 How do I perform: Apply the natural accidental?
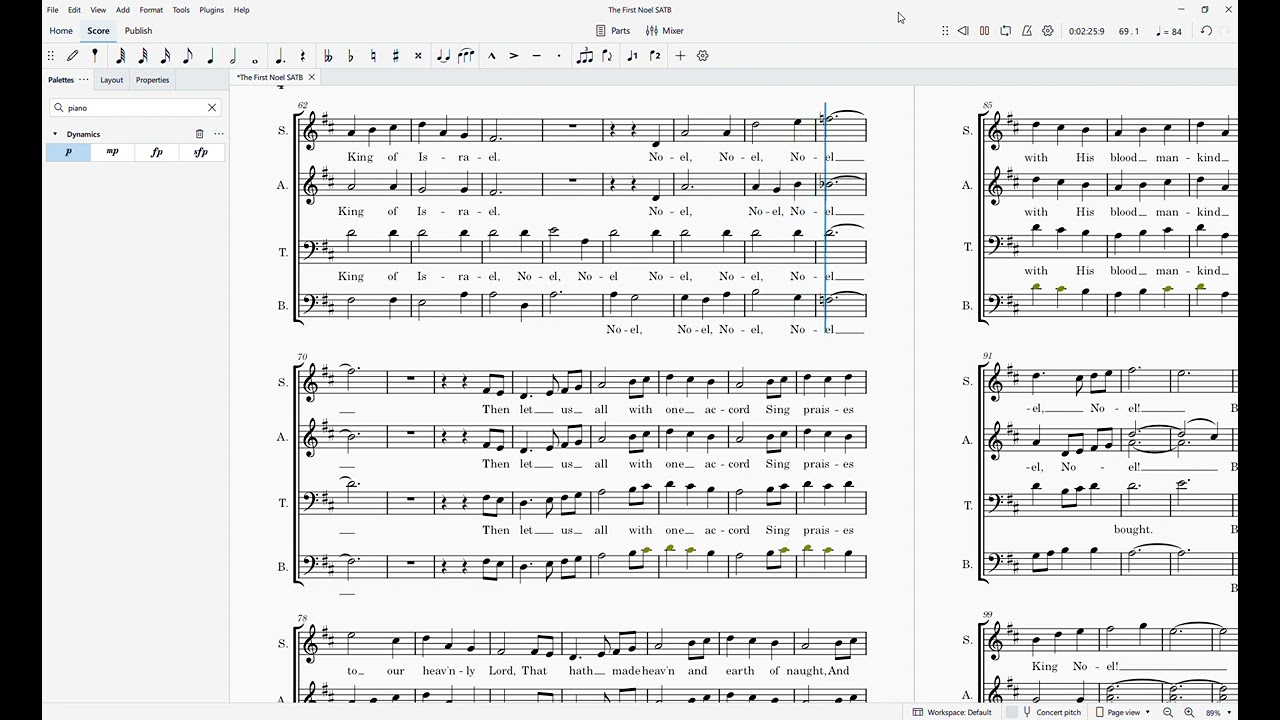coord(373,56)
